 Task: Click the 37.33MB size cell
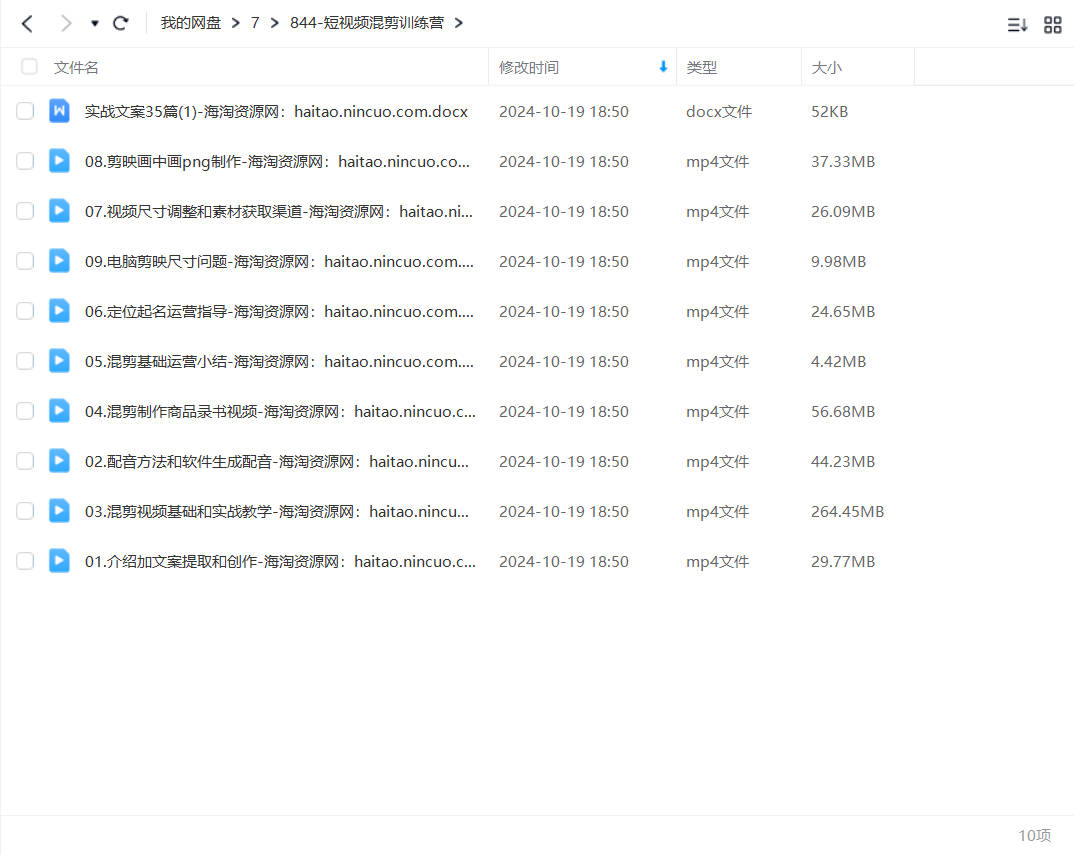point(843,162)
